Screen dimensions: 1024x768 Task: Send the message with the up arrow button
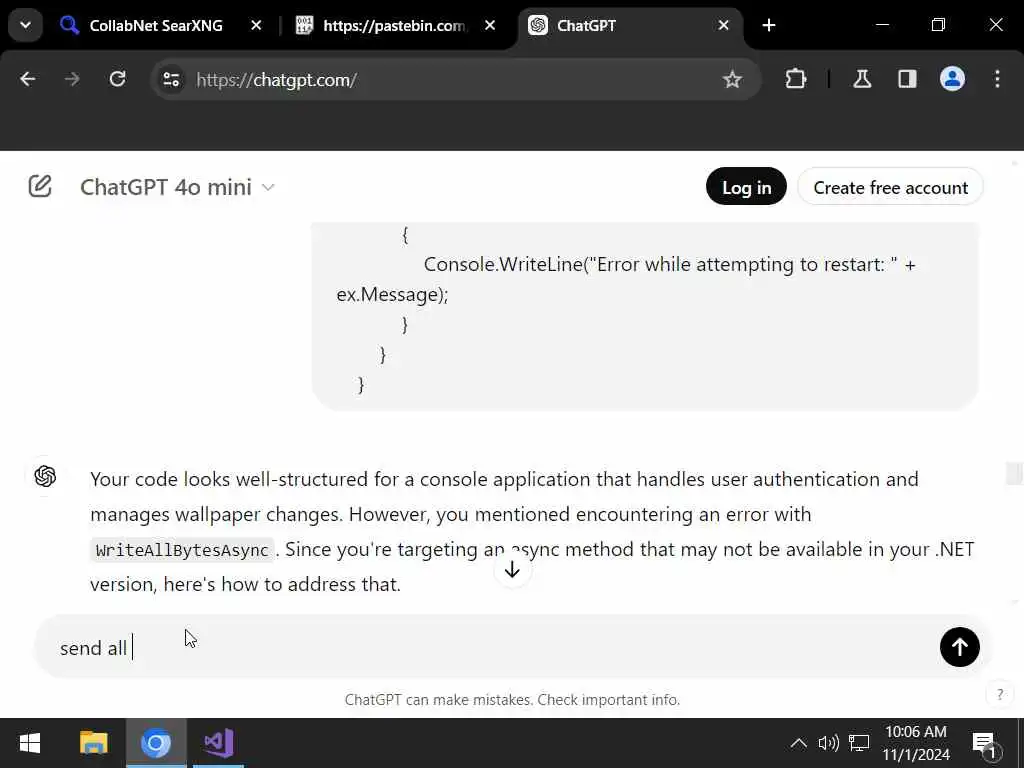[x=959, y=647]
